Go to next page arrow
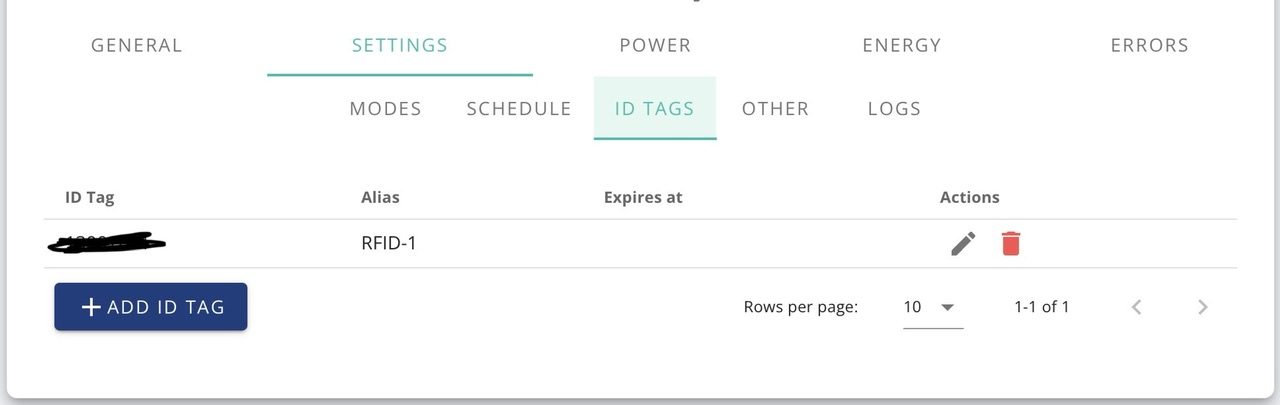 pyautogui.click(x=1203, y=307)
